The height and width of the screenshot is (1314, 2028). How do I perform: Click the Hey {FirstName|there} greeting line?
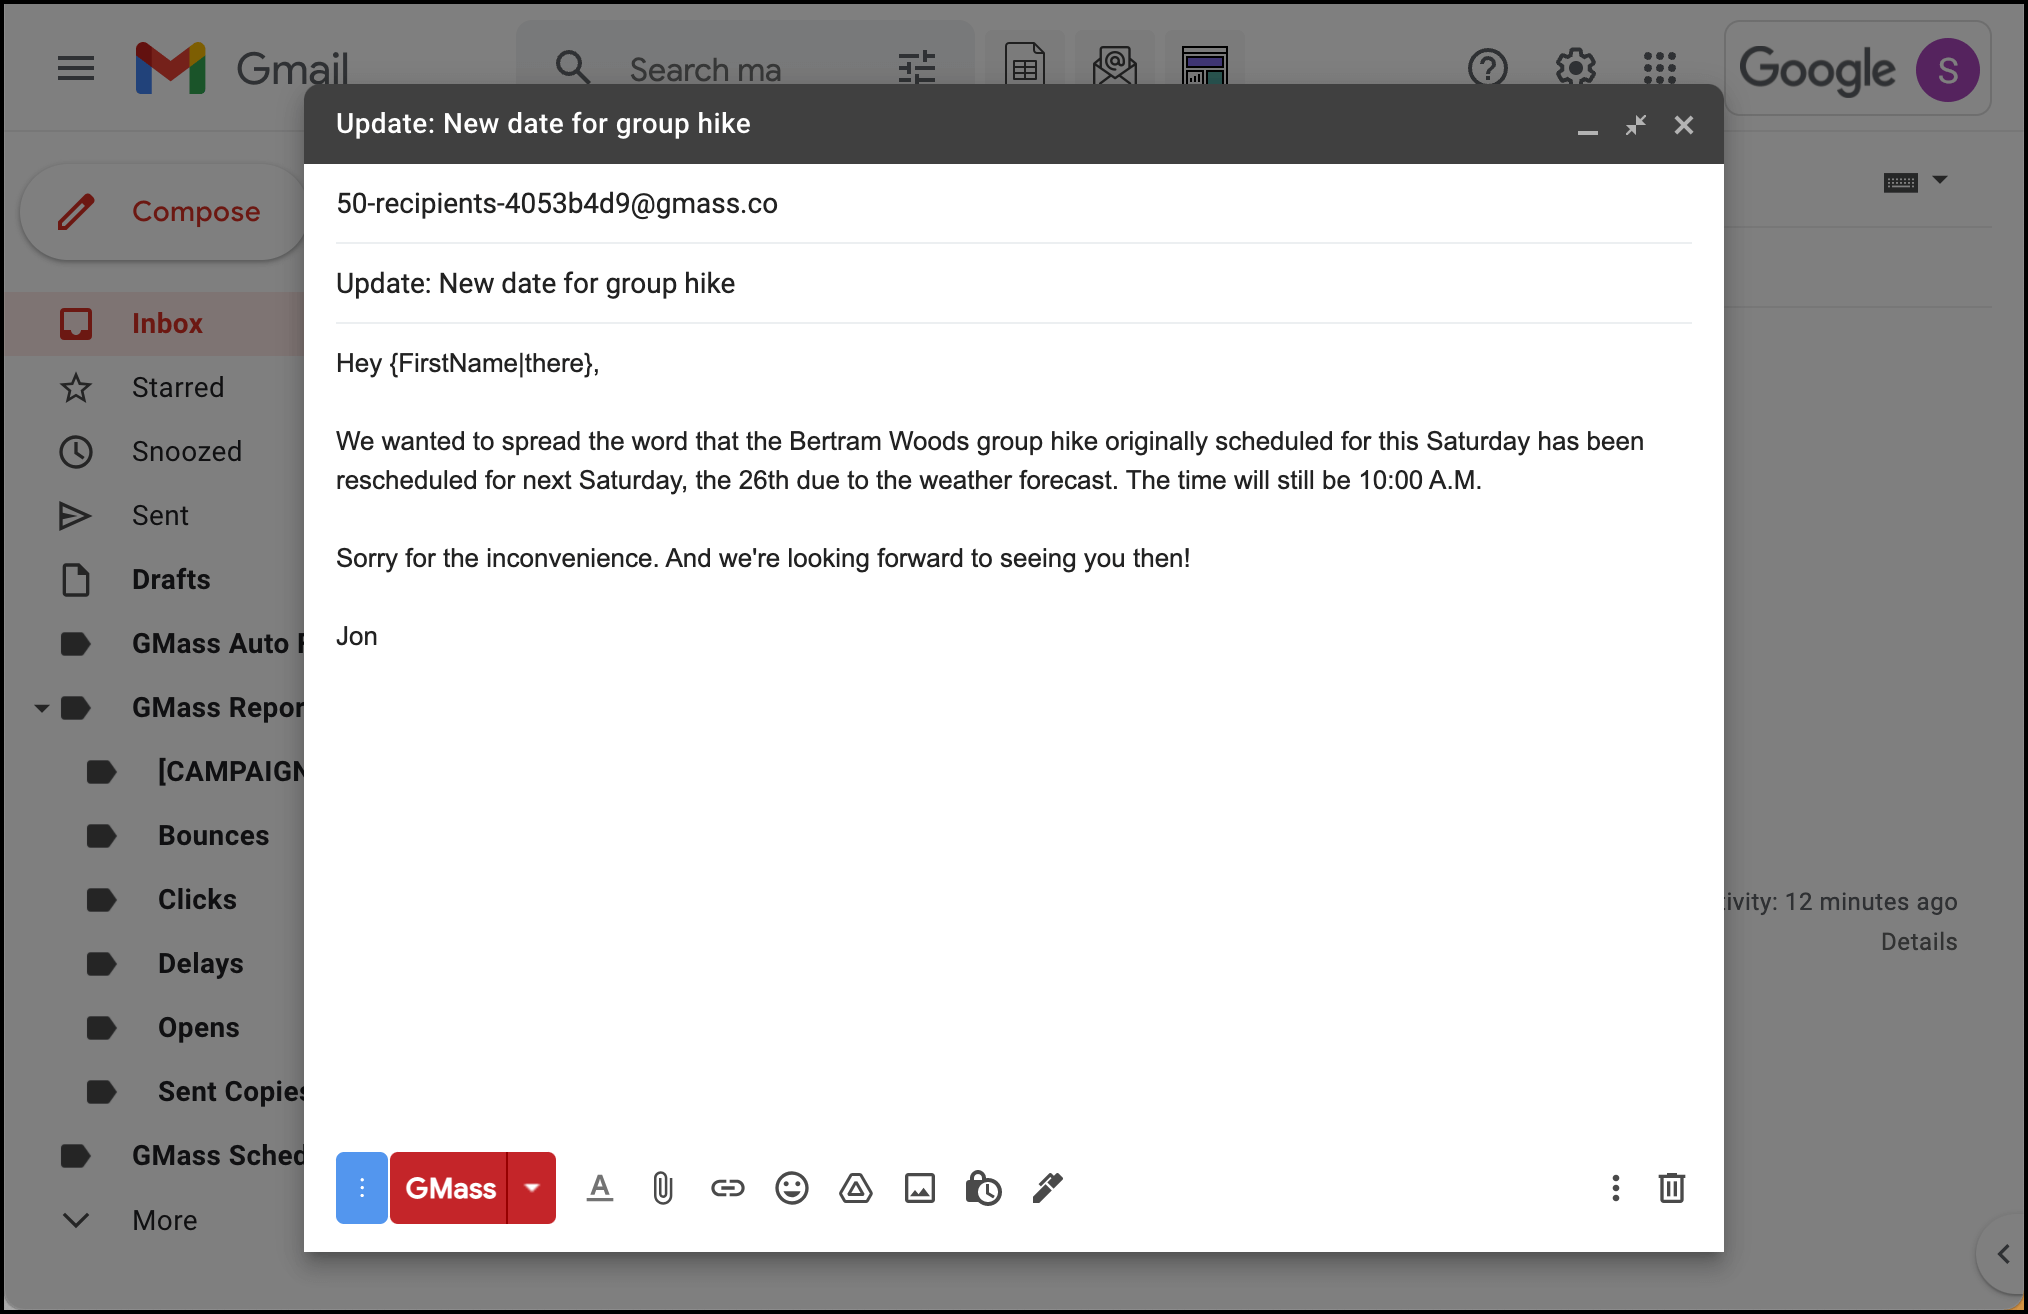pos(467,363)
